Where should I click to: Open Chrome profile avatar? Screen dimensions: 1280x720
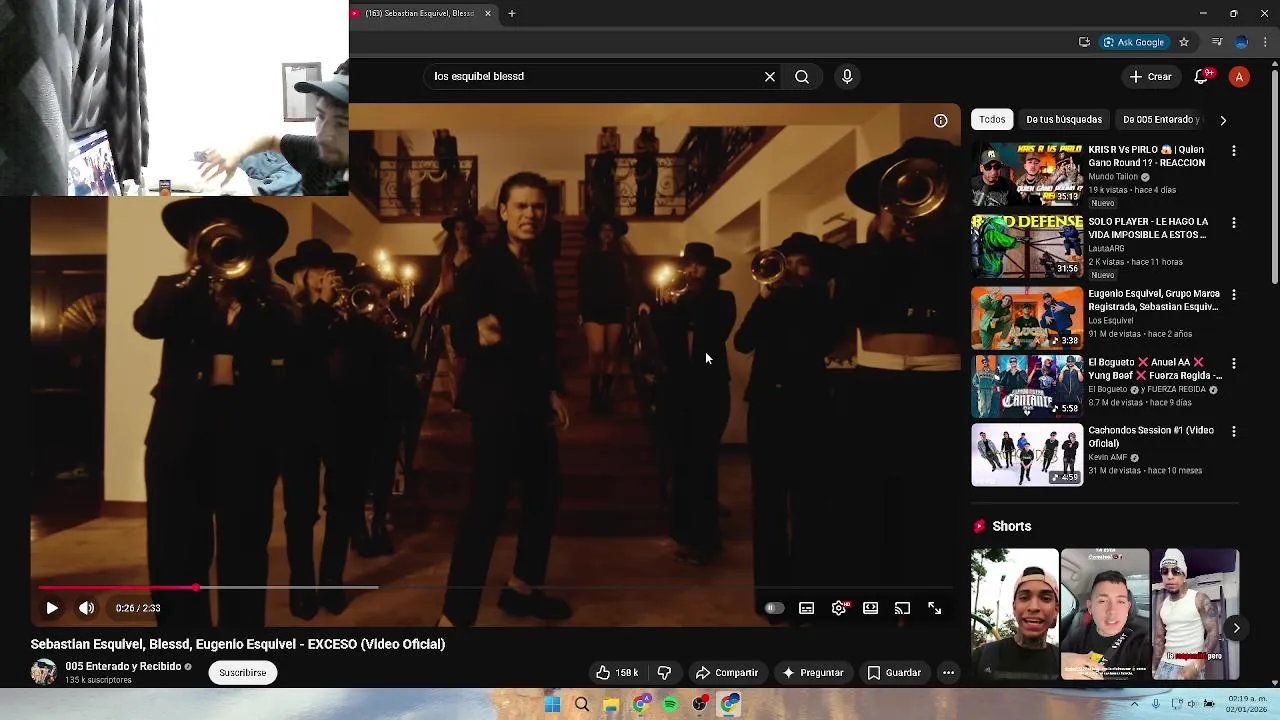(x=1242, y=42)
